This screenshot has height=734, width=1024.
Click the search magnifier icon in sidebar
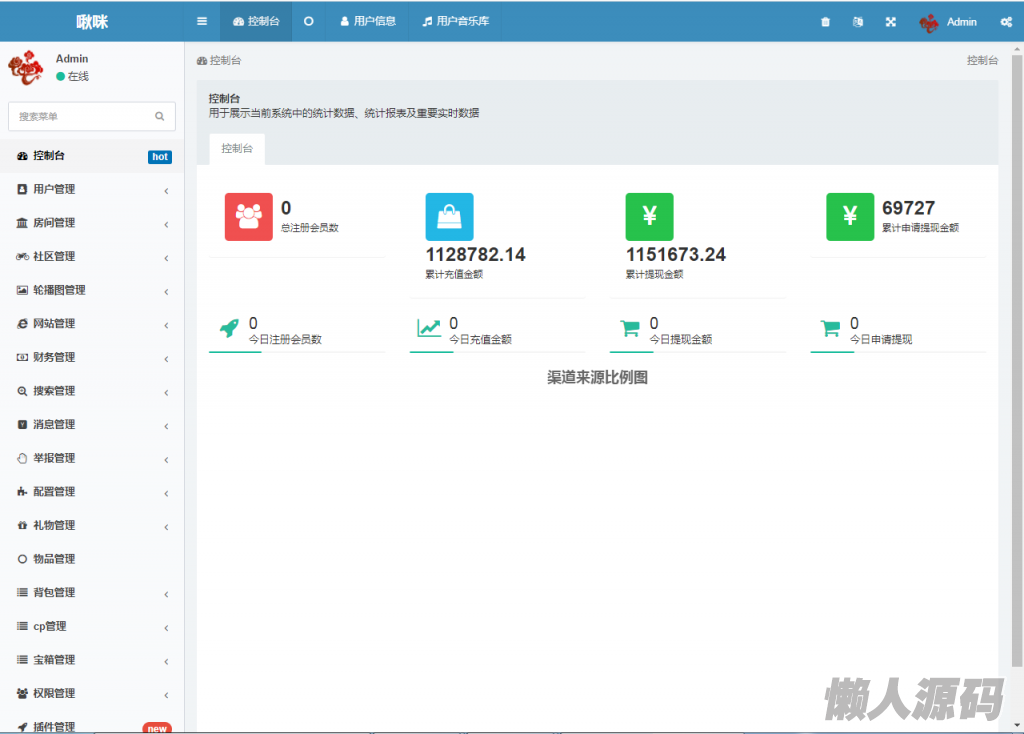pyautogui.click(x=159, y=117)
